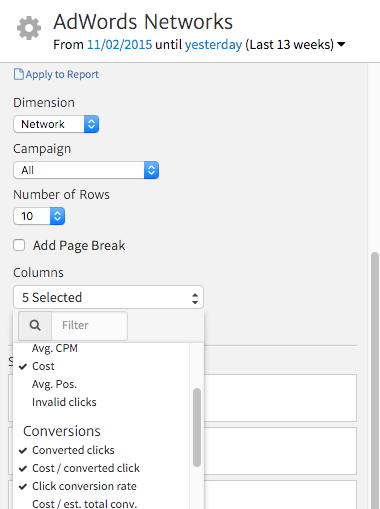Toggle the Add Page Break checkbox
Viewport: 380px width, 509px height.
pos(19,245)
